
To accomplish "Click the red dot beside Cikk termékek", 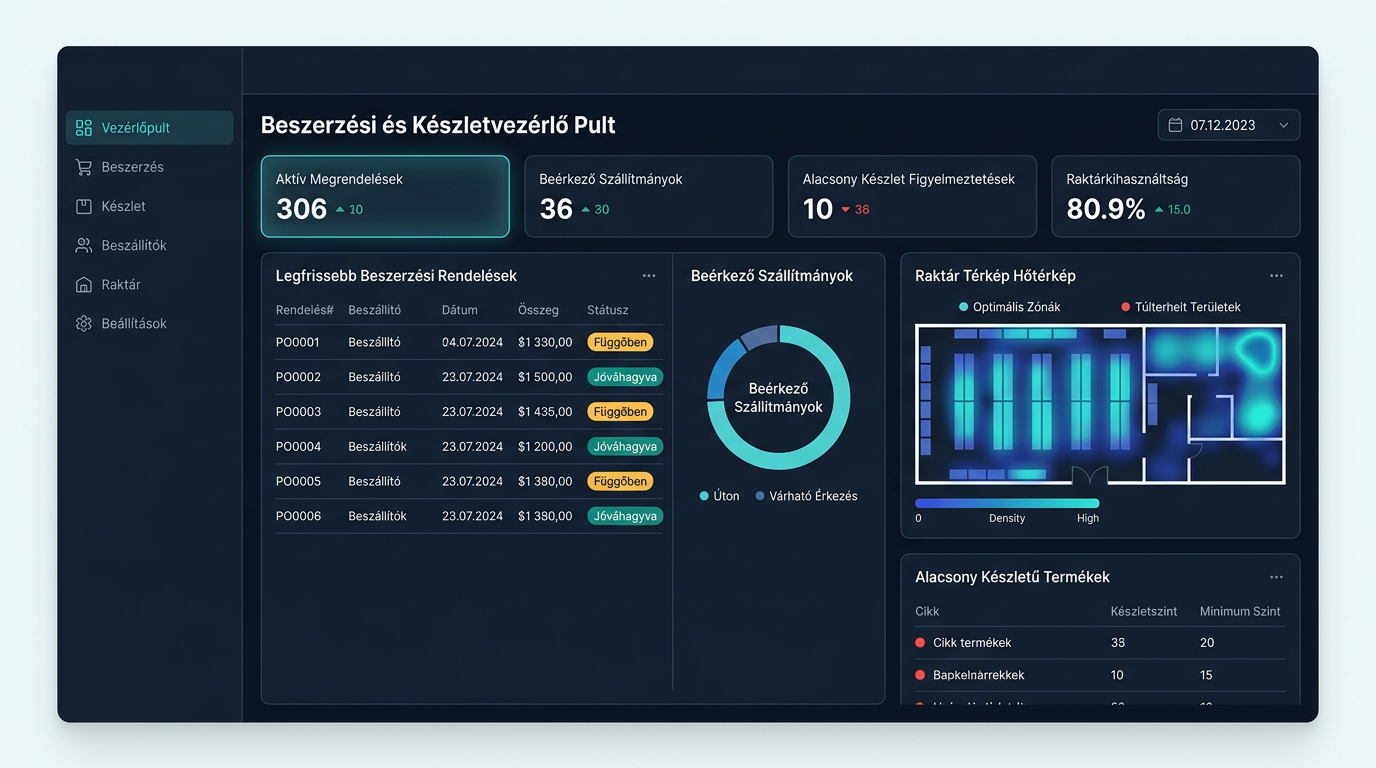I will [x=920, y=642].
